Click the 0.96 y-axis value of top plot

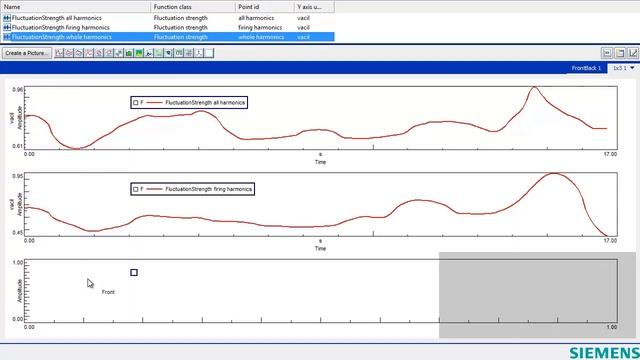point(18,89)
